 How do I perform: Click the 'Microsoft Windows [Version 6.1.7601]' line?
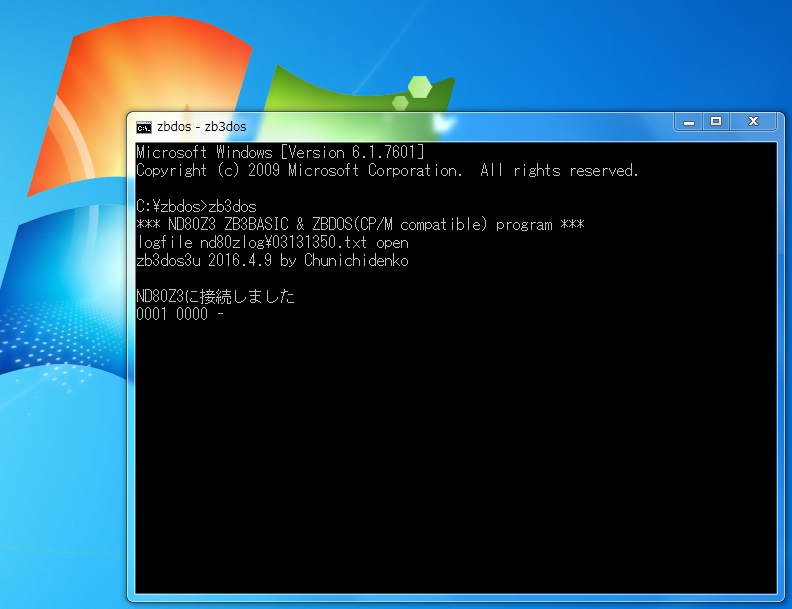pos(280,152)
